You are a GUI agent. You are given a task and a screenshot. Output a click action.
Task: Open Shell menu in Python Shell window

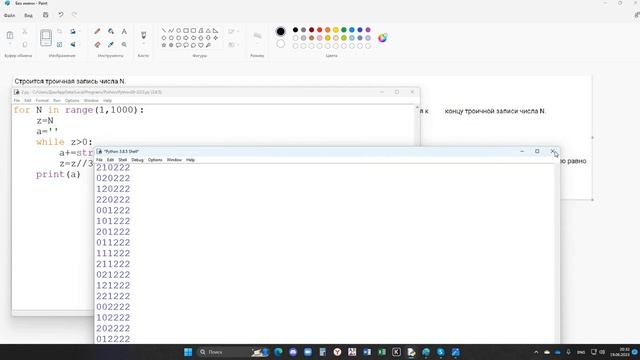click(122, 160)
